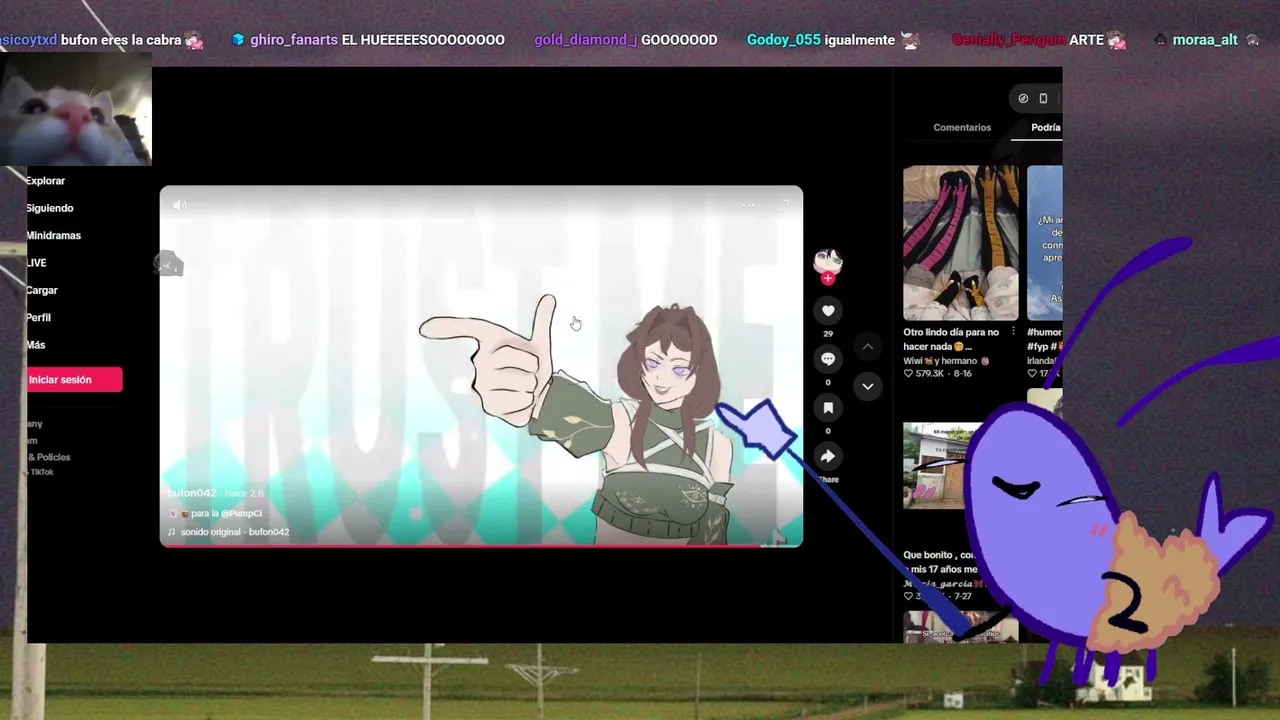Share the video with the arrow icon
Image resolution: width=1280 pixels, height=720 pixels.
pos(828,457)
